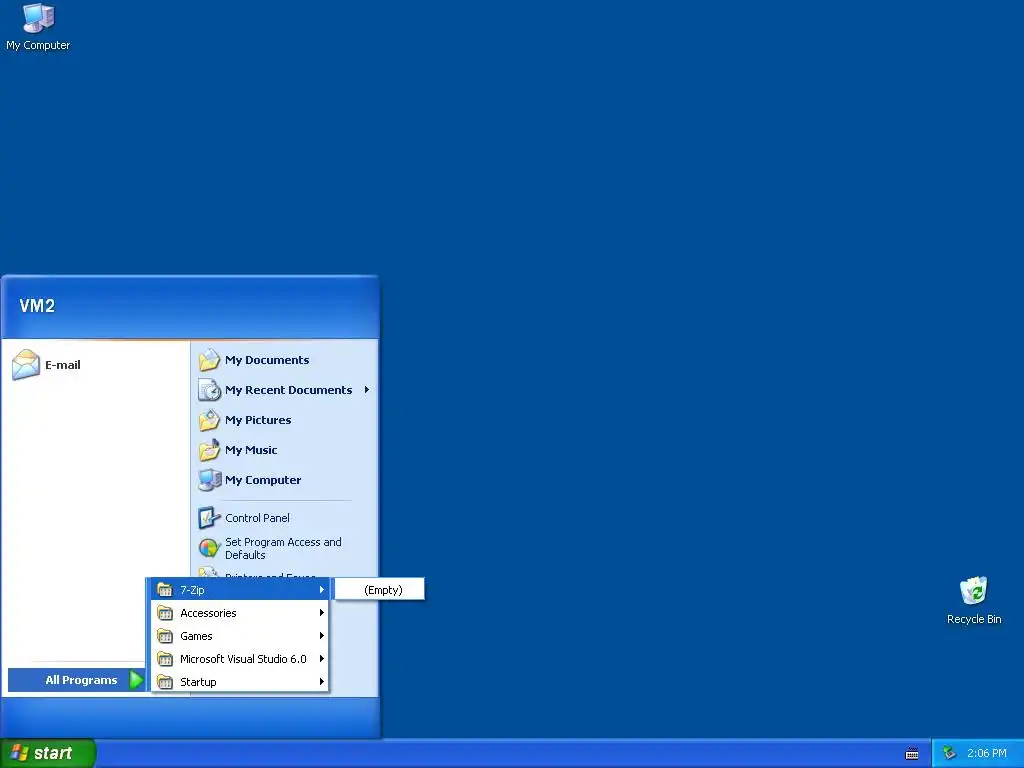Click the keyboard icon in the taskbar
Image resolution: width=1024 pixels, height=768 pixels.
click(912, 754)
